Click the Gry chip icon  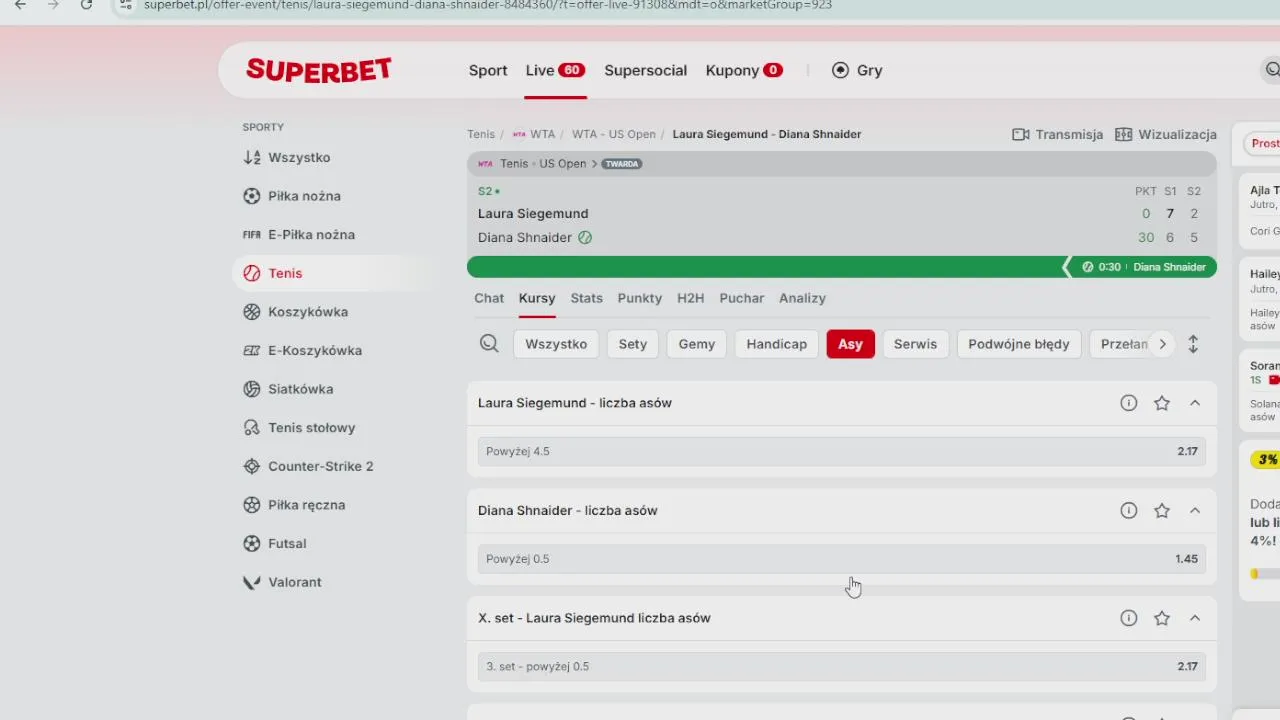pyautogui.click(x=840, y=70)
